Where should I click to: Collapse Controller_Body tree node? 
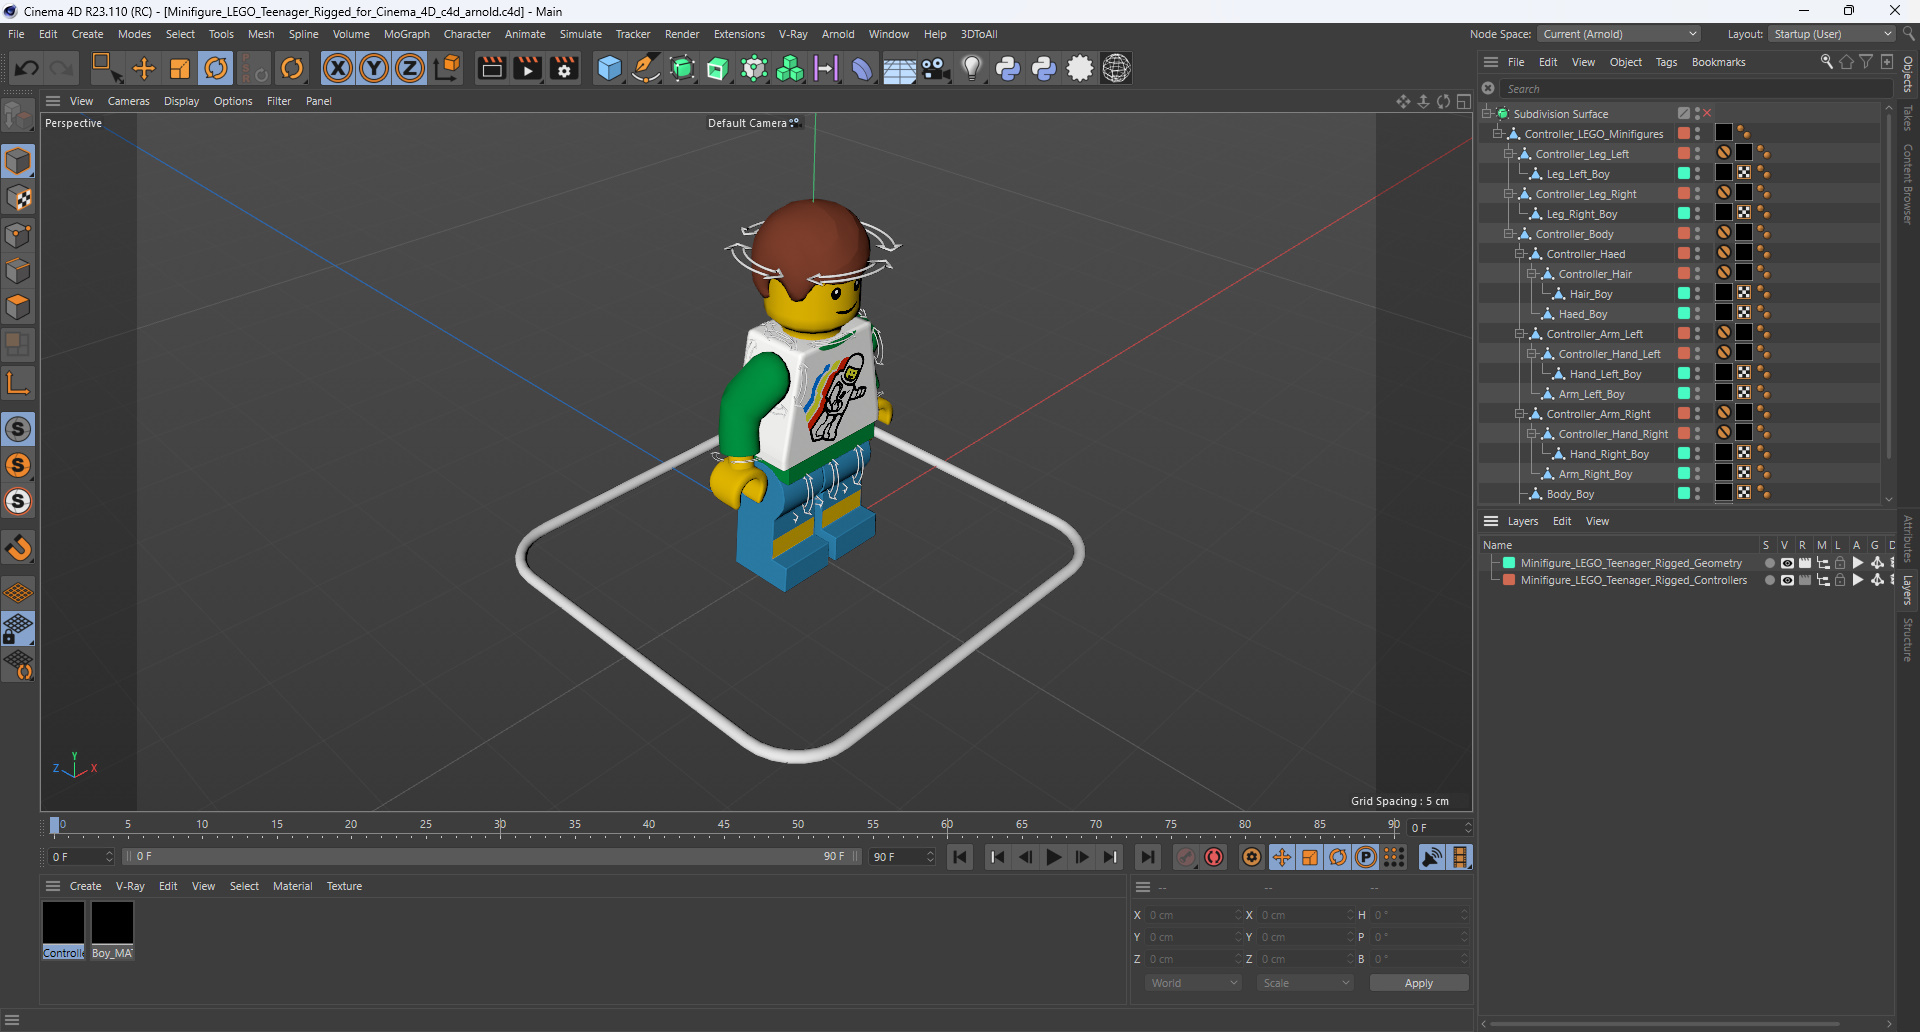tap(1508, 234)
